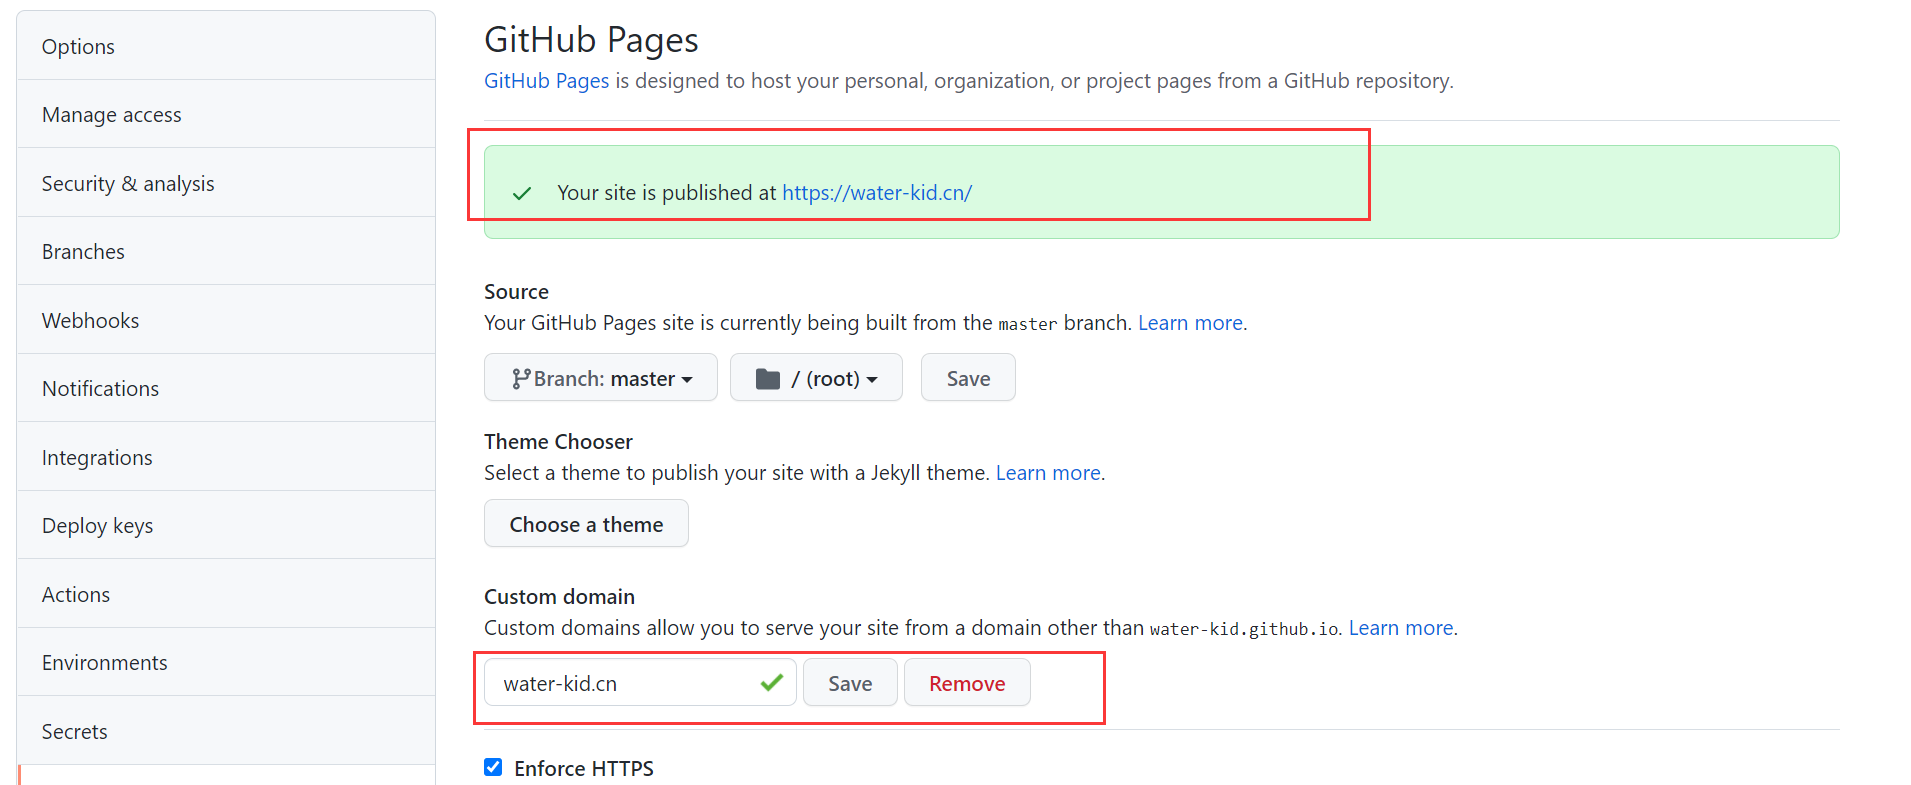Open published site https://water-kid.cn/
Screen dimensions: 1911x785
click(877, 192)
